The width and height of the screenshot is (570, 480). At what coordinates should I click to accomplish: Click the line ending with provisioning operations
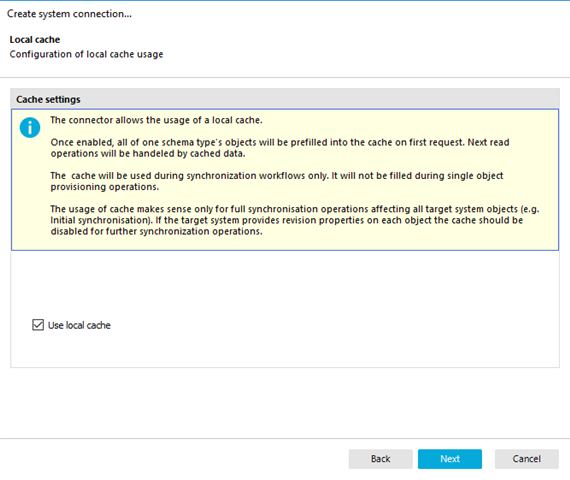pyautogui.click(x=105, y=187)
